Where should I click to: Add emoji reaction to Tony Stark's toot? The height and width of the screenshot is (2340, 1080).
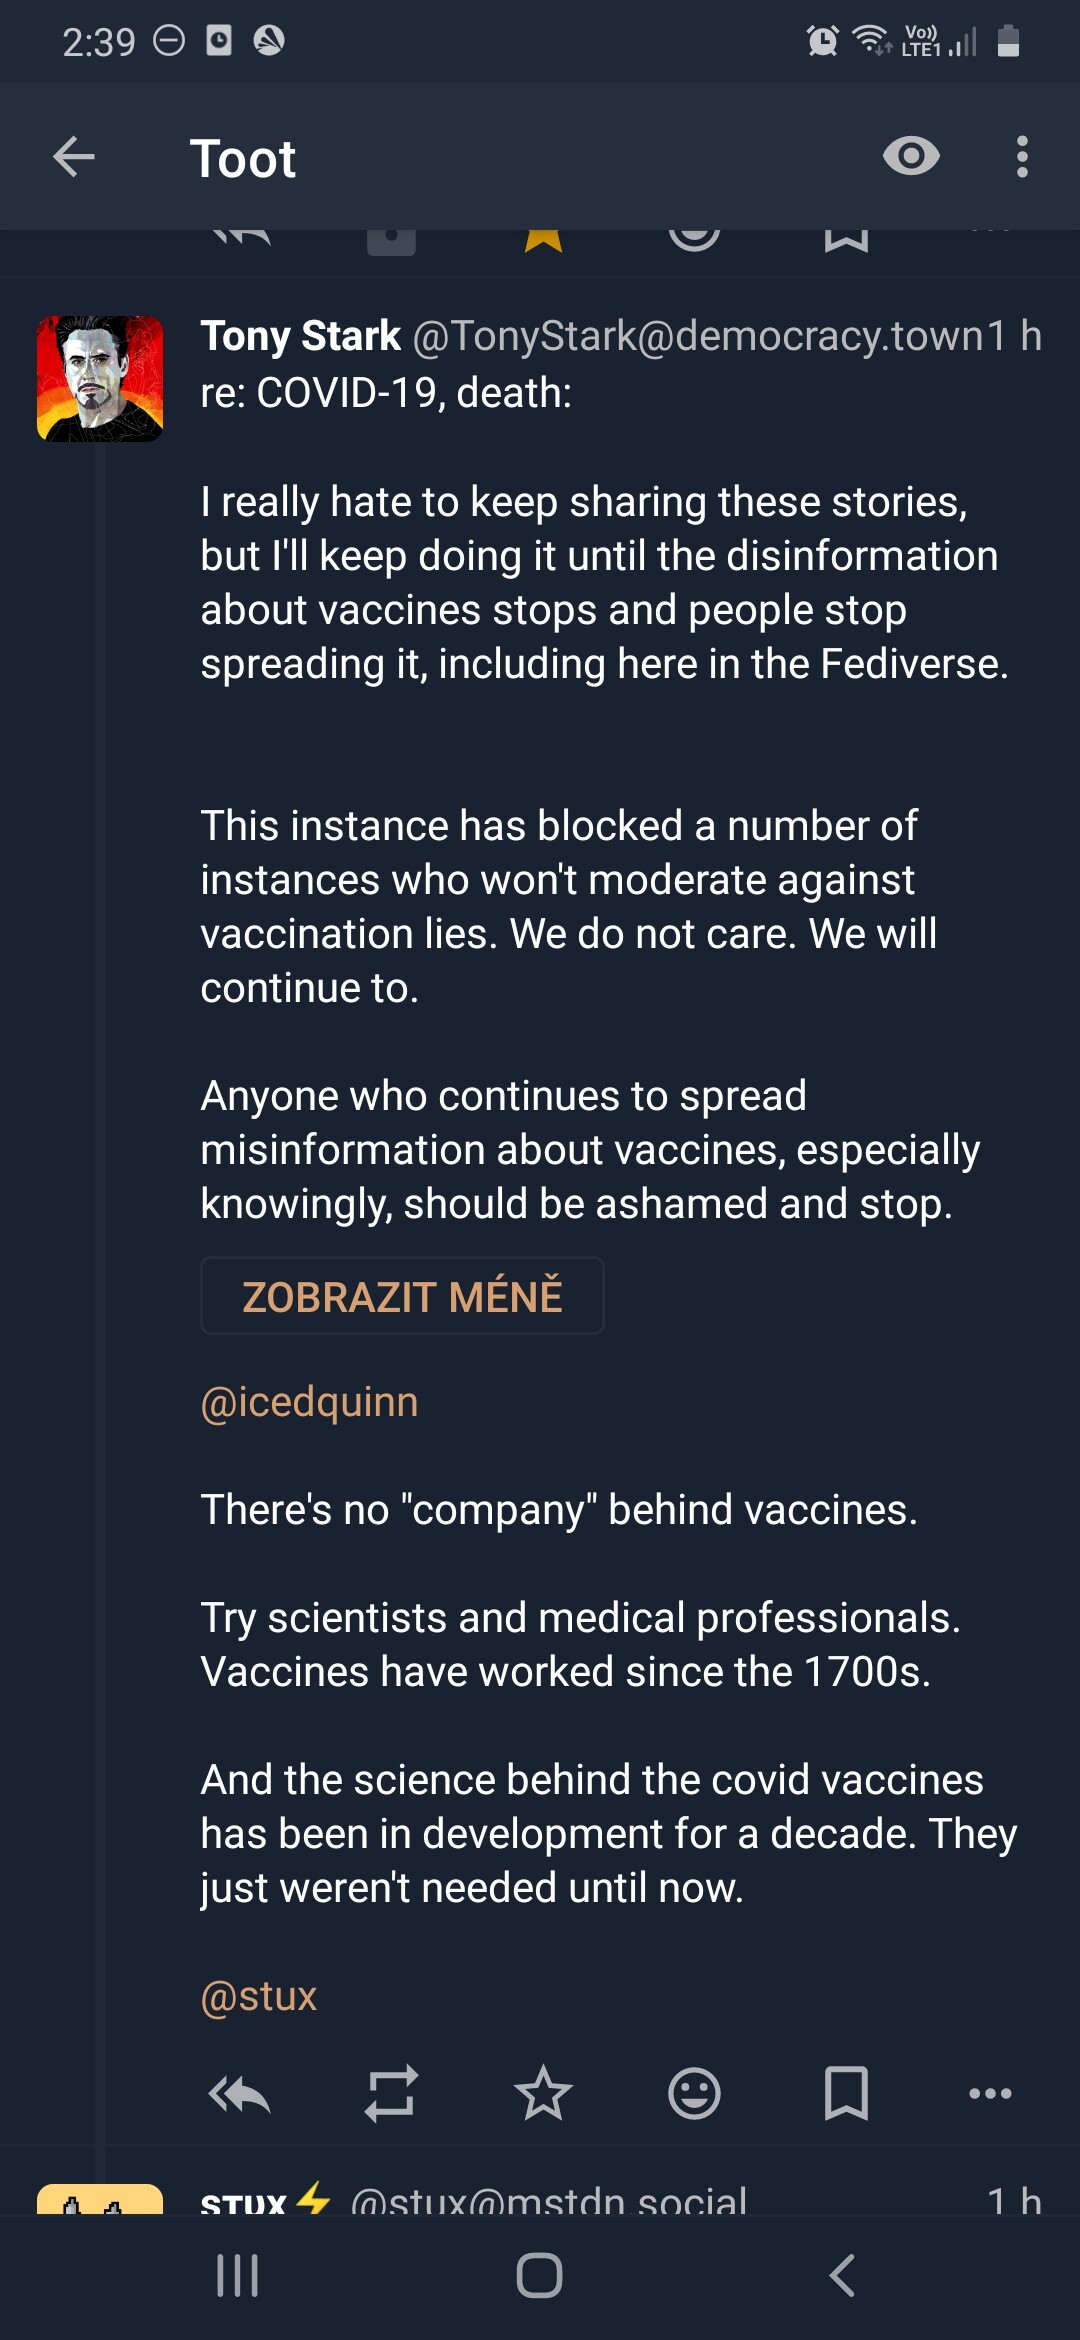[x=694, y=2092]
